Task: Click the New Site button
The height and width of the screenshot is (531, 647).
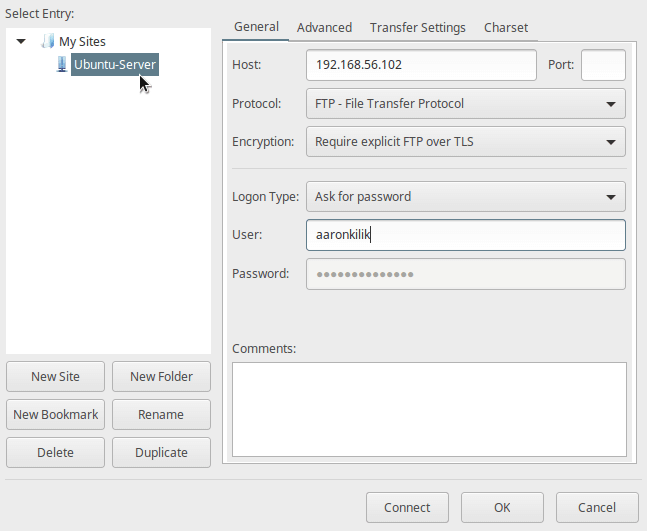Action: coord(55,377)
